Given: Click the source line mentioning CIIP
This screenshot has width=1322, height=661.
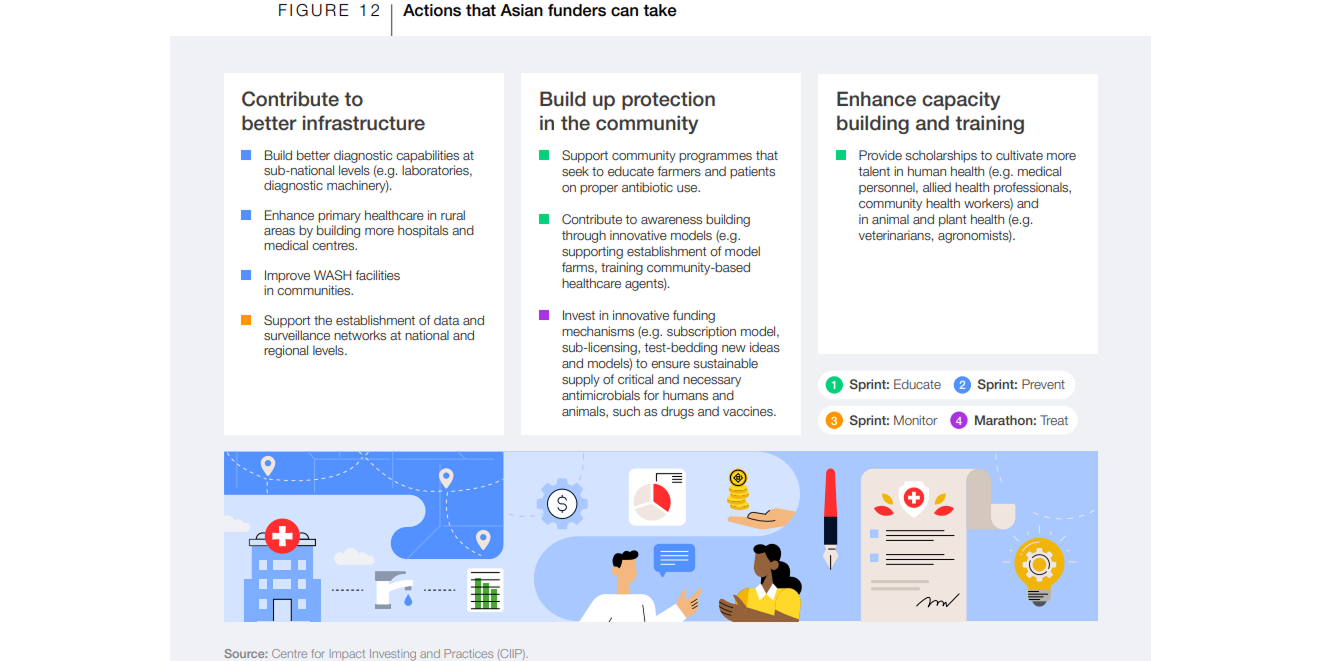Looking at the screenshot, I should [x=376, y=653].
